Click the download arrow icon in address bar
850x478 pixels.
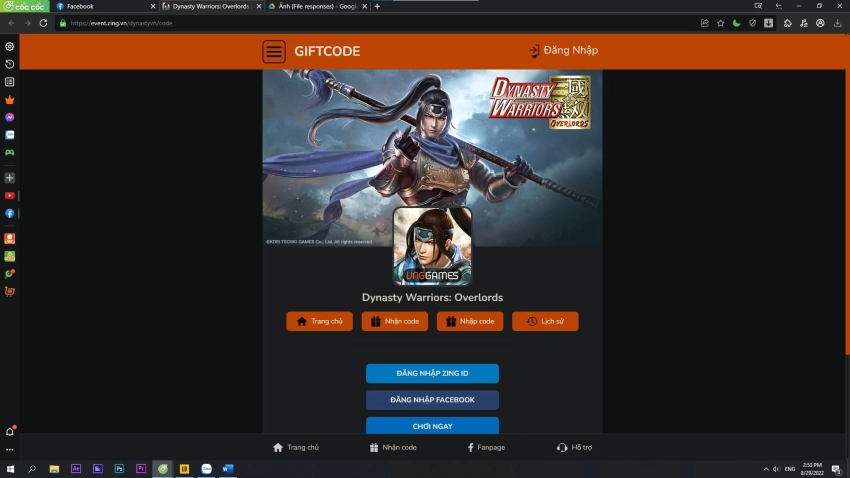[x=769, y=23]
